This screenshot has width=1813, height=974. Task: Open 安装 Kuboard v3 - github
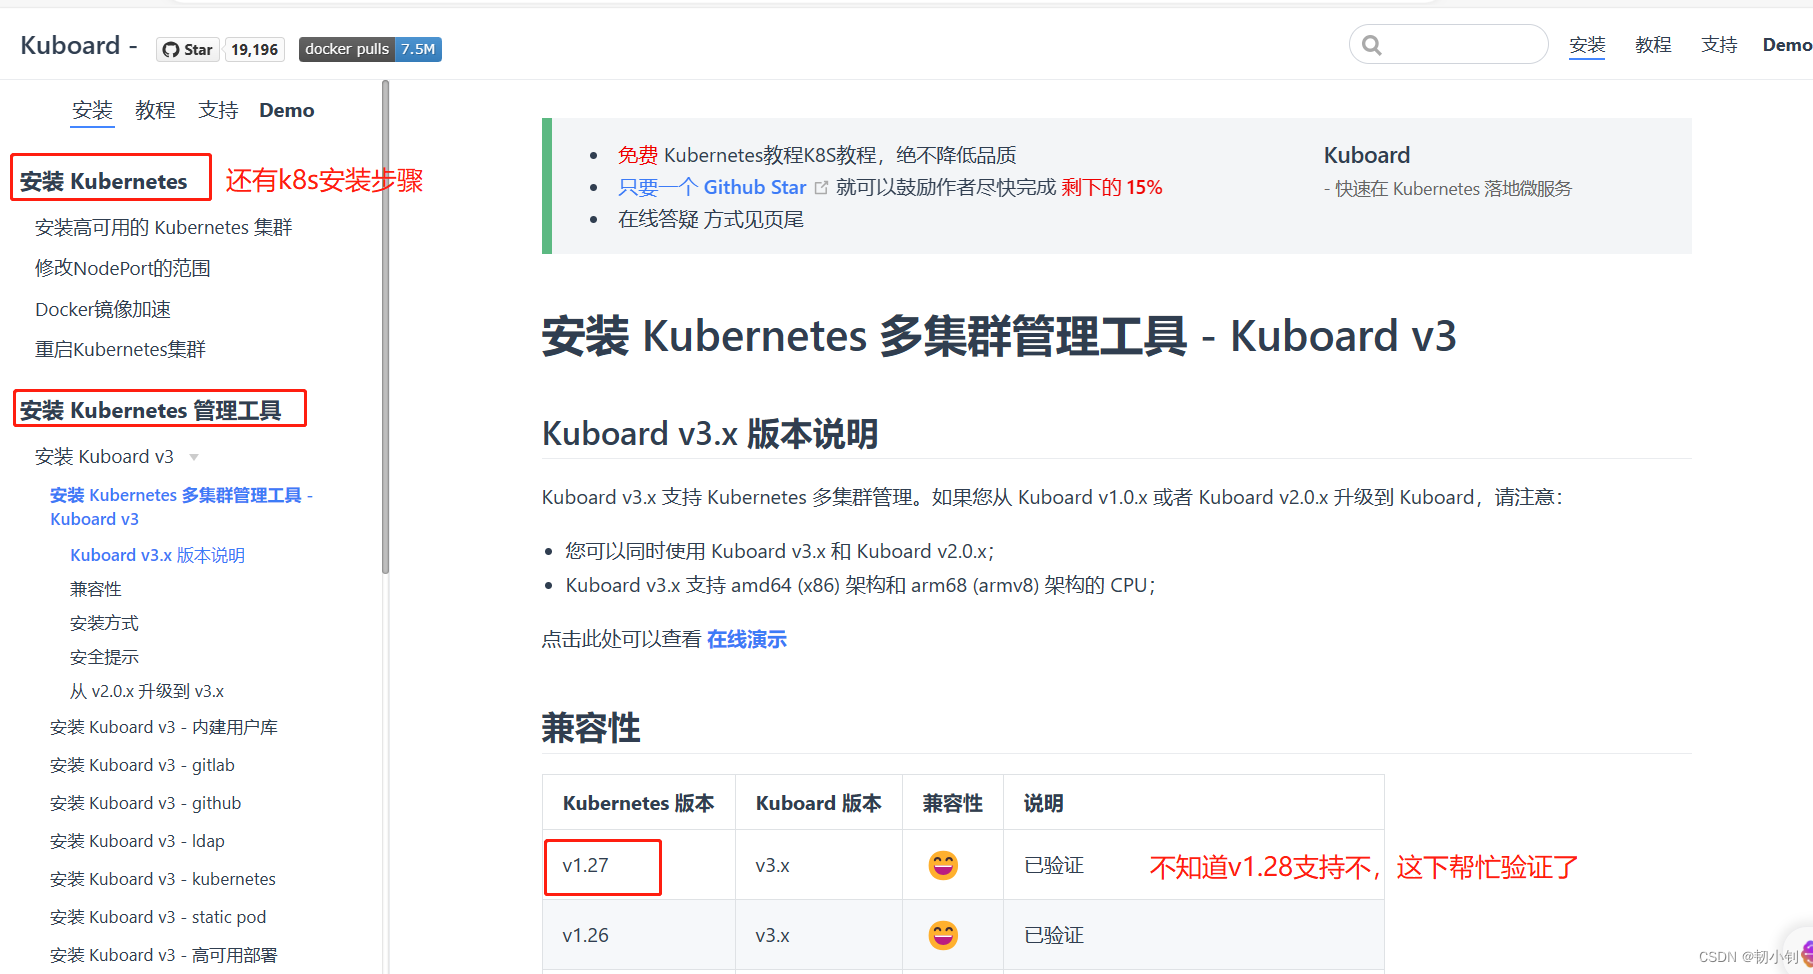click(x=146, y=803)
